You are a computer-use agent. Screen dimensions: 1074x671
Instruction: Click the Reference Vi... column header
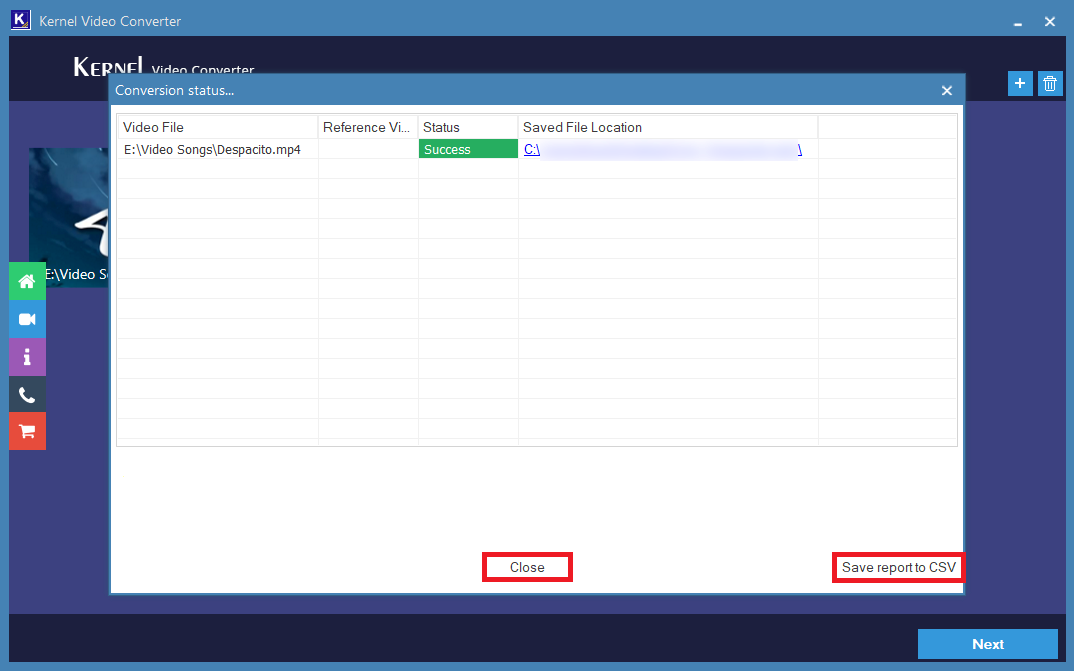(x=368, y=127)
